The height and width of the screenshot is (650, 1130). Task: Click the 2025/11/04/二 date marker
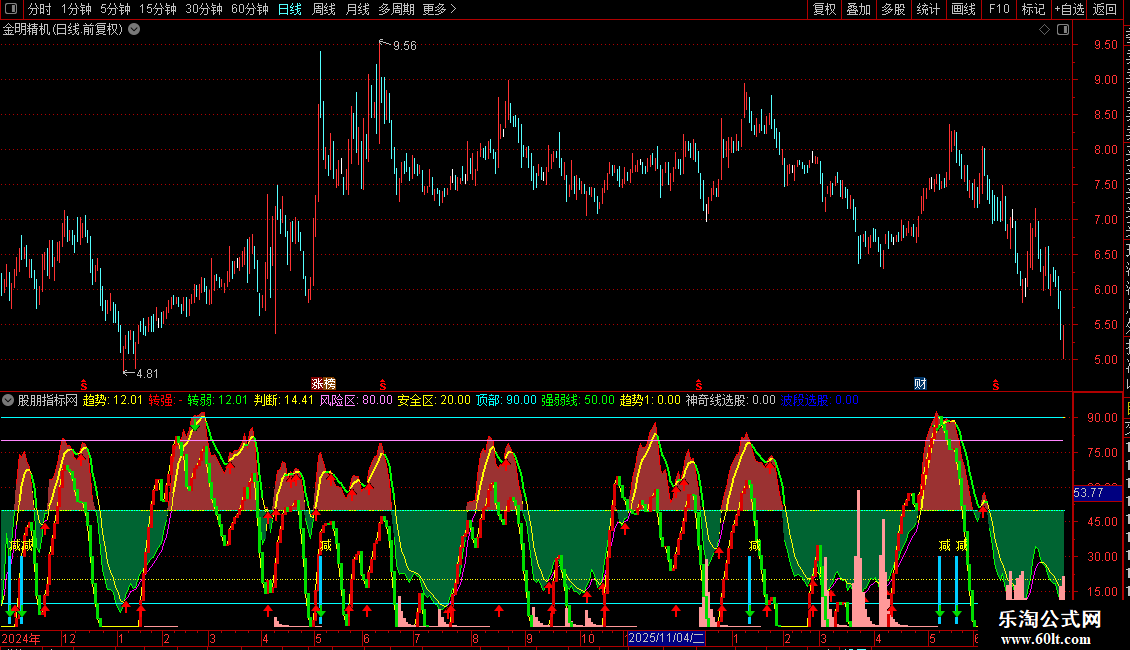pos(666,638)
